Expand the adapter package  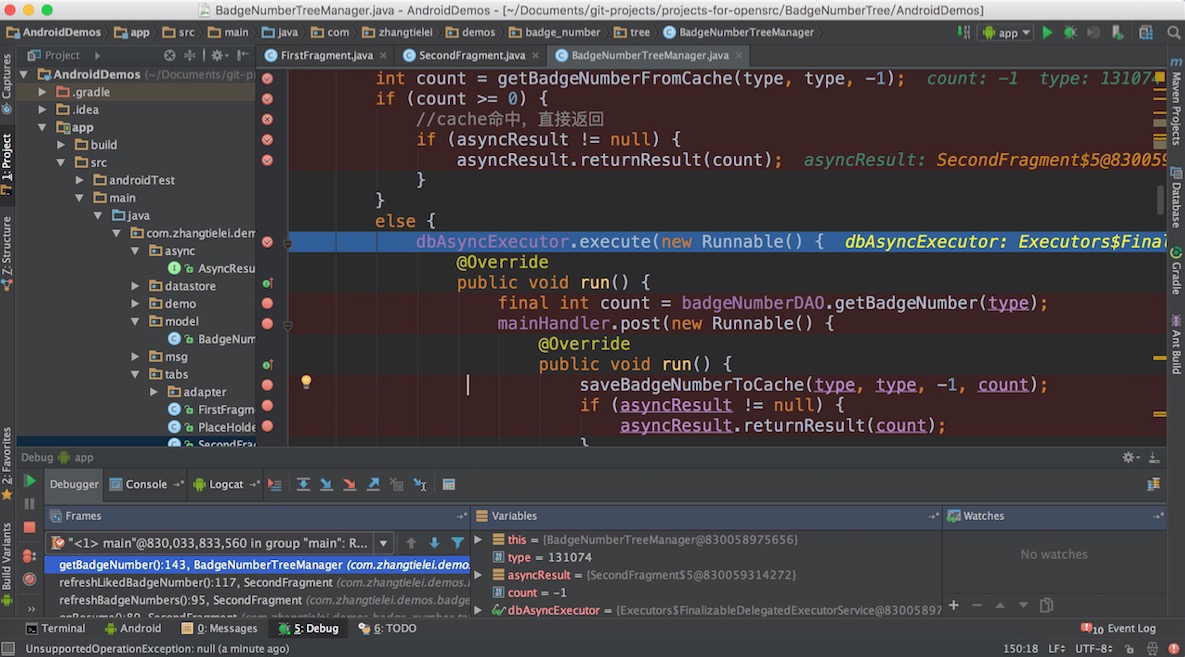point(154,392)
